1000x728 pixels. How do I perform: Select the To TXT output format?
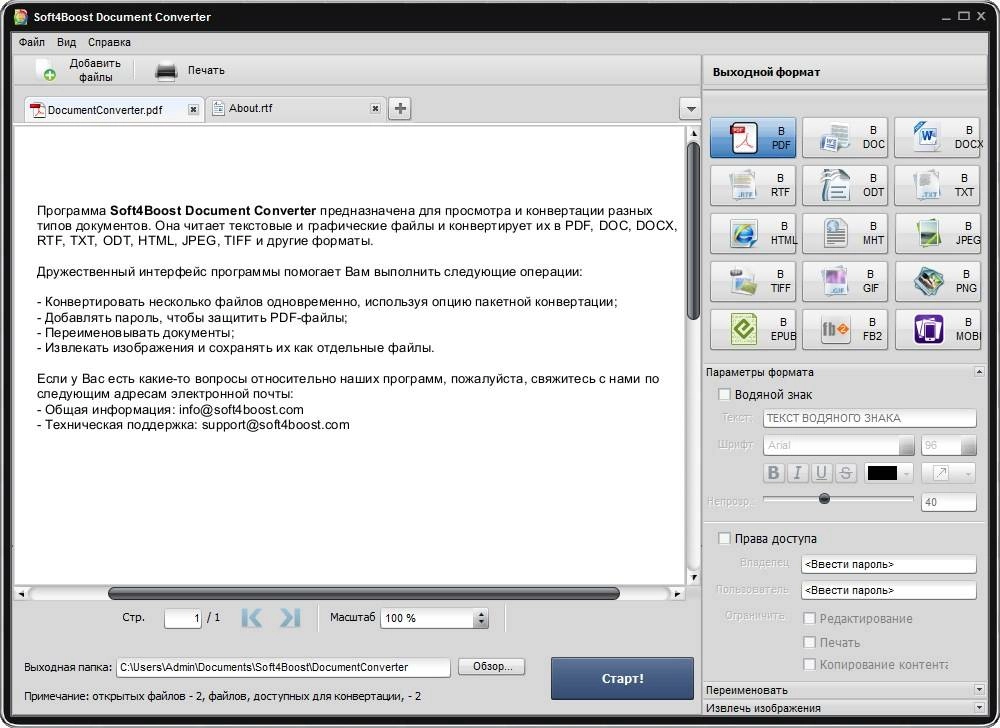click(938, 185)
